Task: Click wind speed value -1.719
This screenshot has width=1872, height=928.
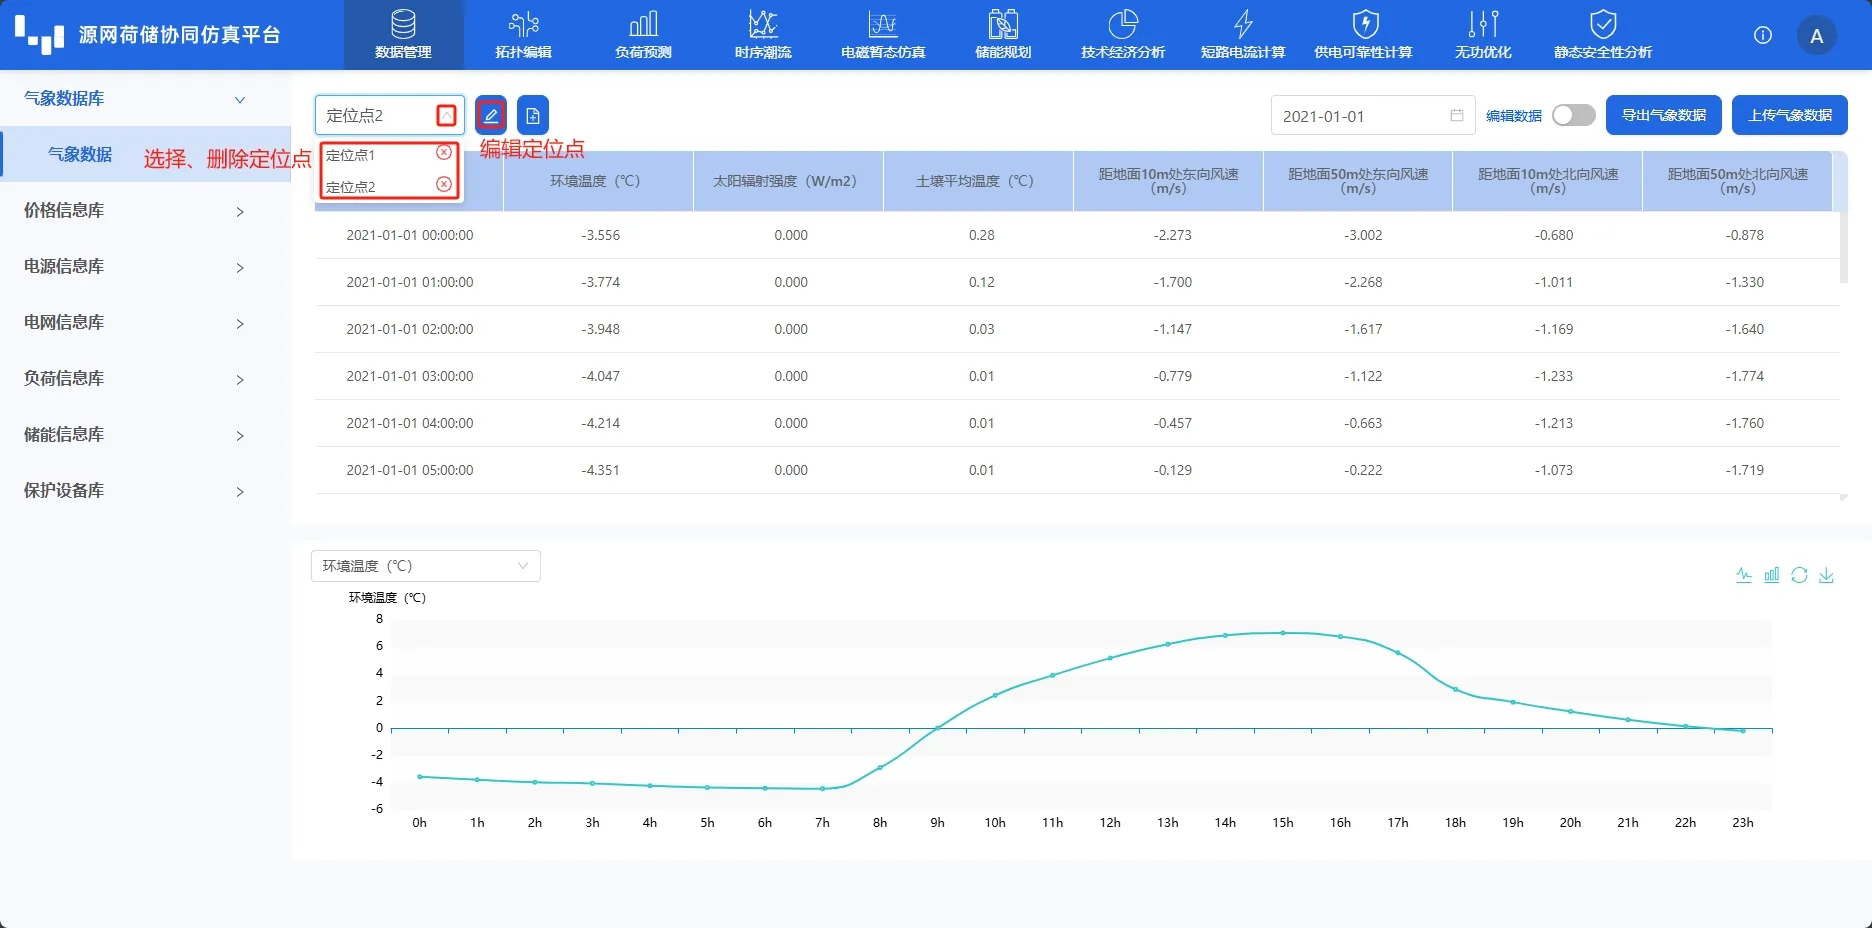Action: pos(1745,470)
